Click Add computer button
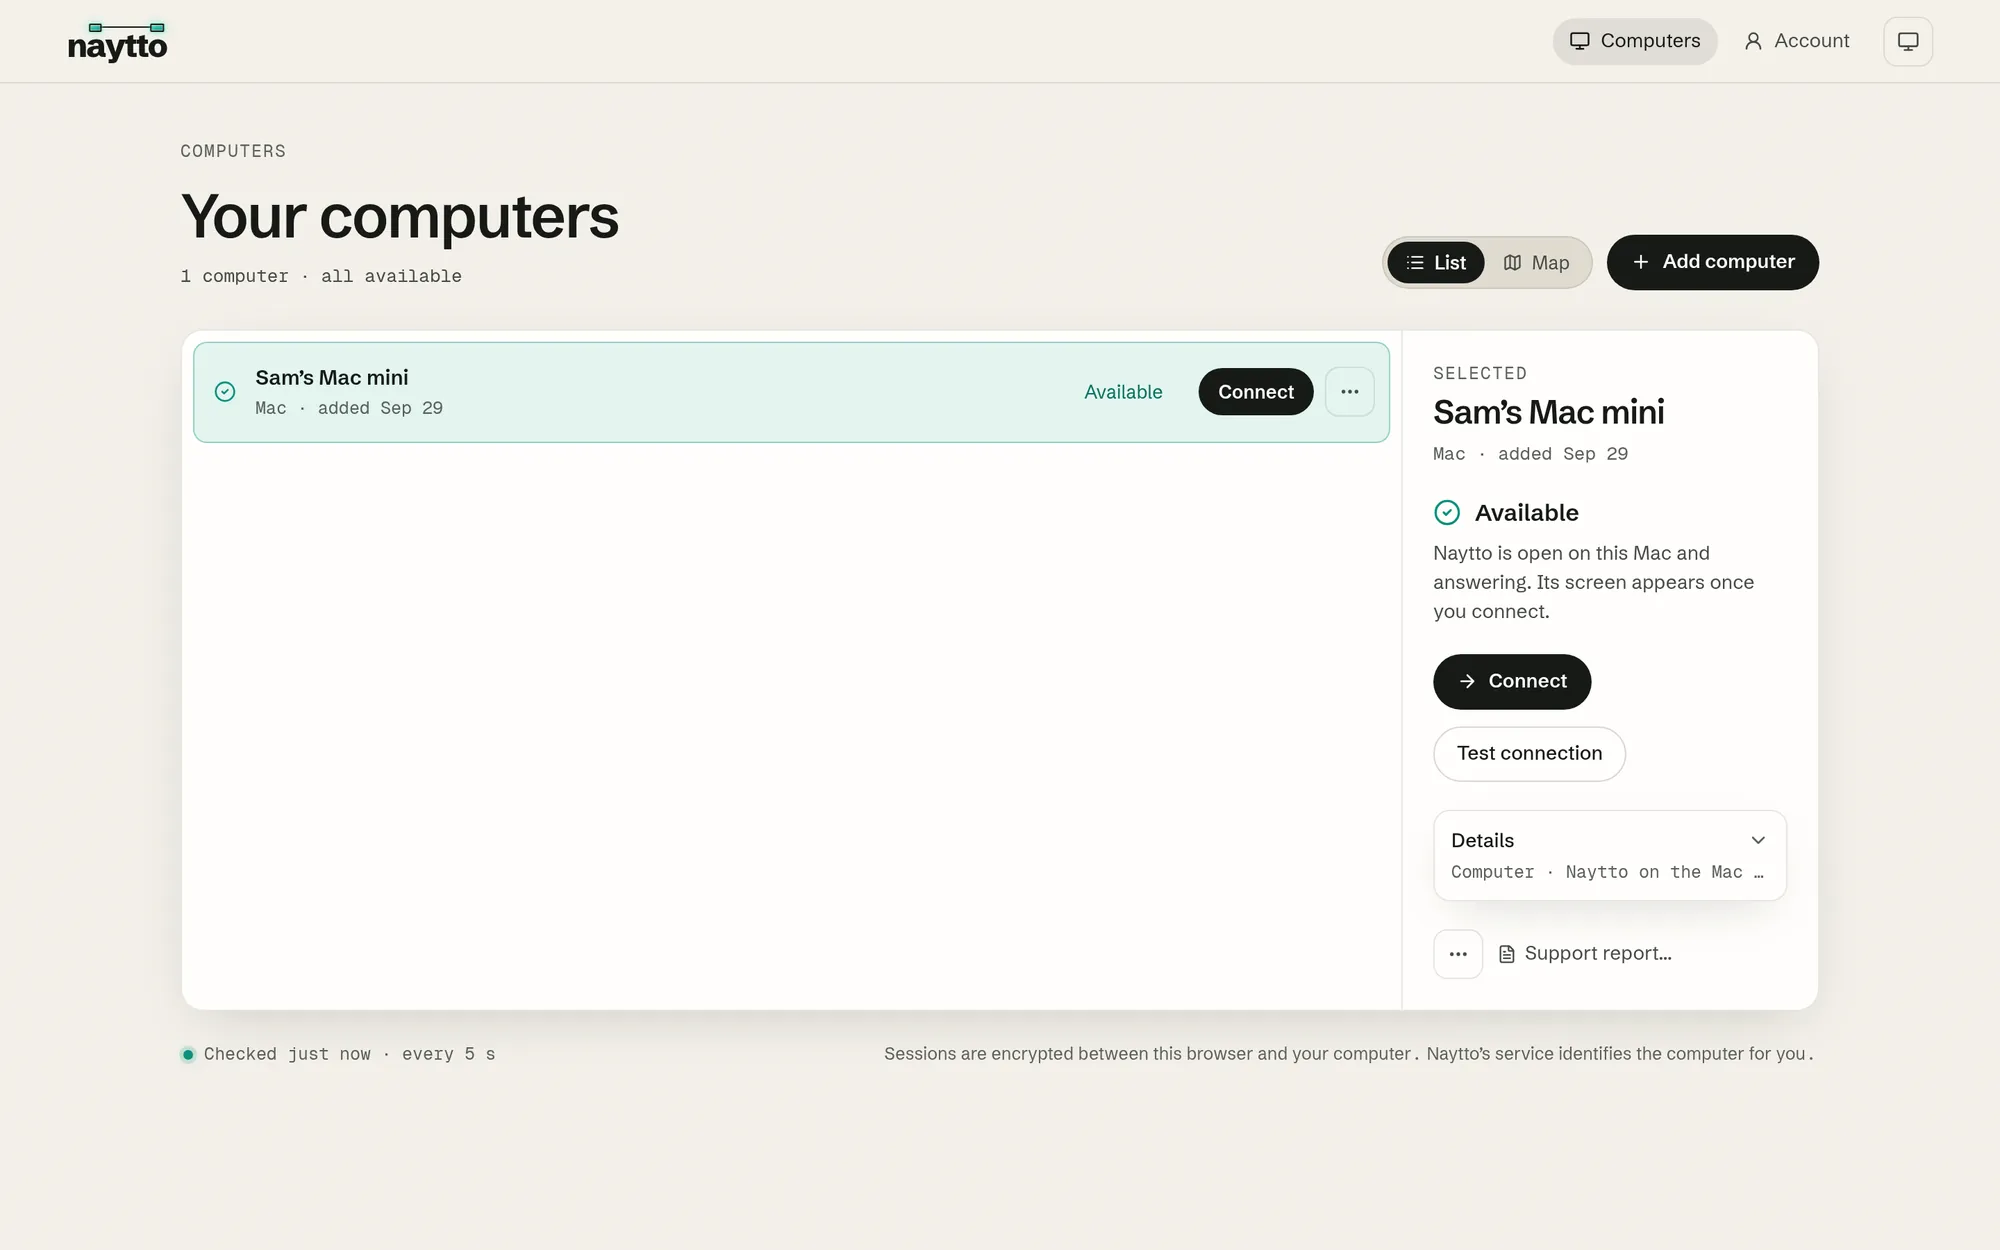The image size is (2000, 1250). point(1713,262)
